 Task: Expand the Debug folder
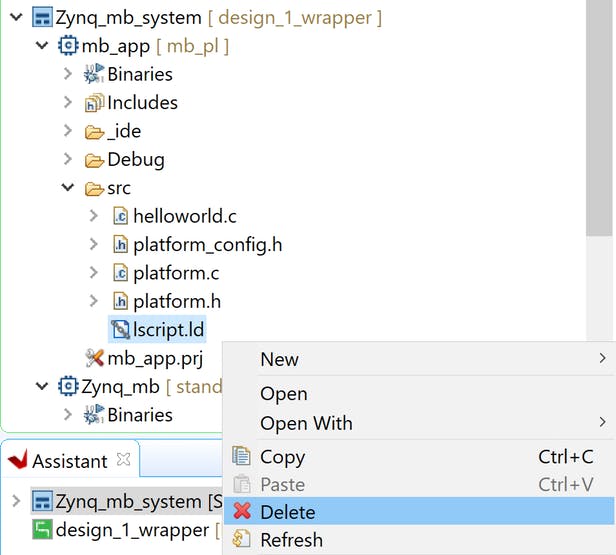(x=67, y=160)
